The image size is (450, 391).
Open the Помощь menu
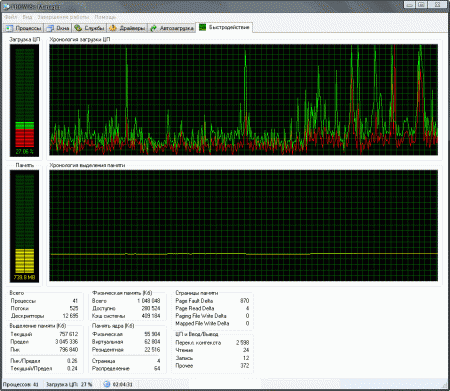point(105,17)
